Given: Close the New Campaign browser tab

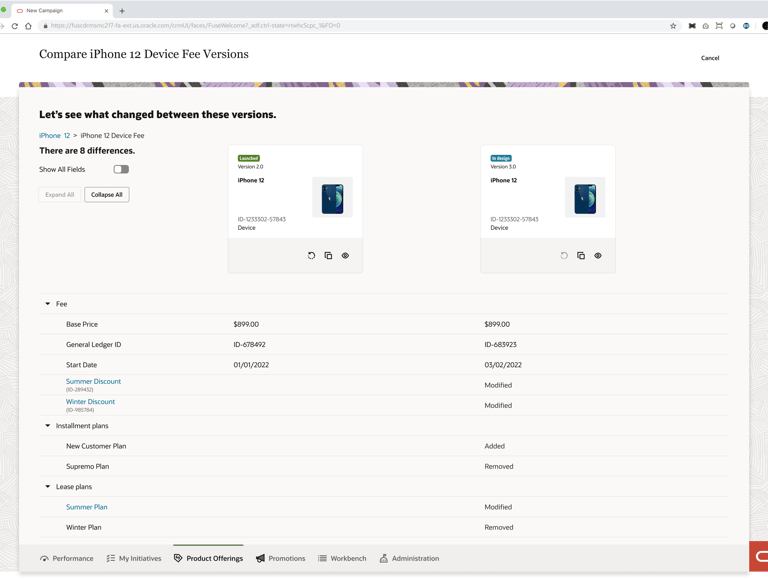Looking at the screenshot, I should pyautogui.click(x=106, y=11).
